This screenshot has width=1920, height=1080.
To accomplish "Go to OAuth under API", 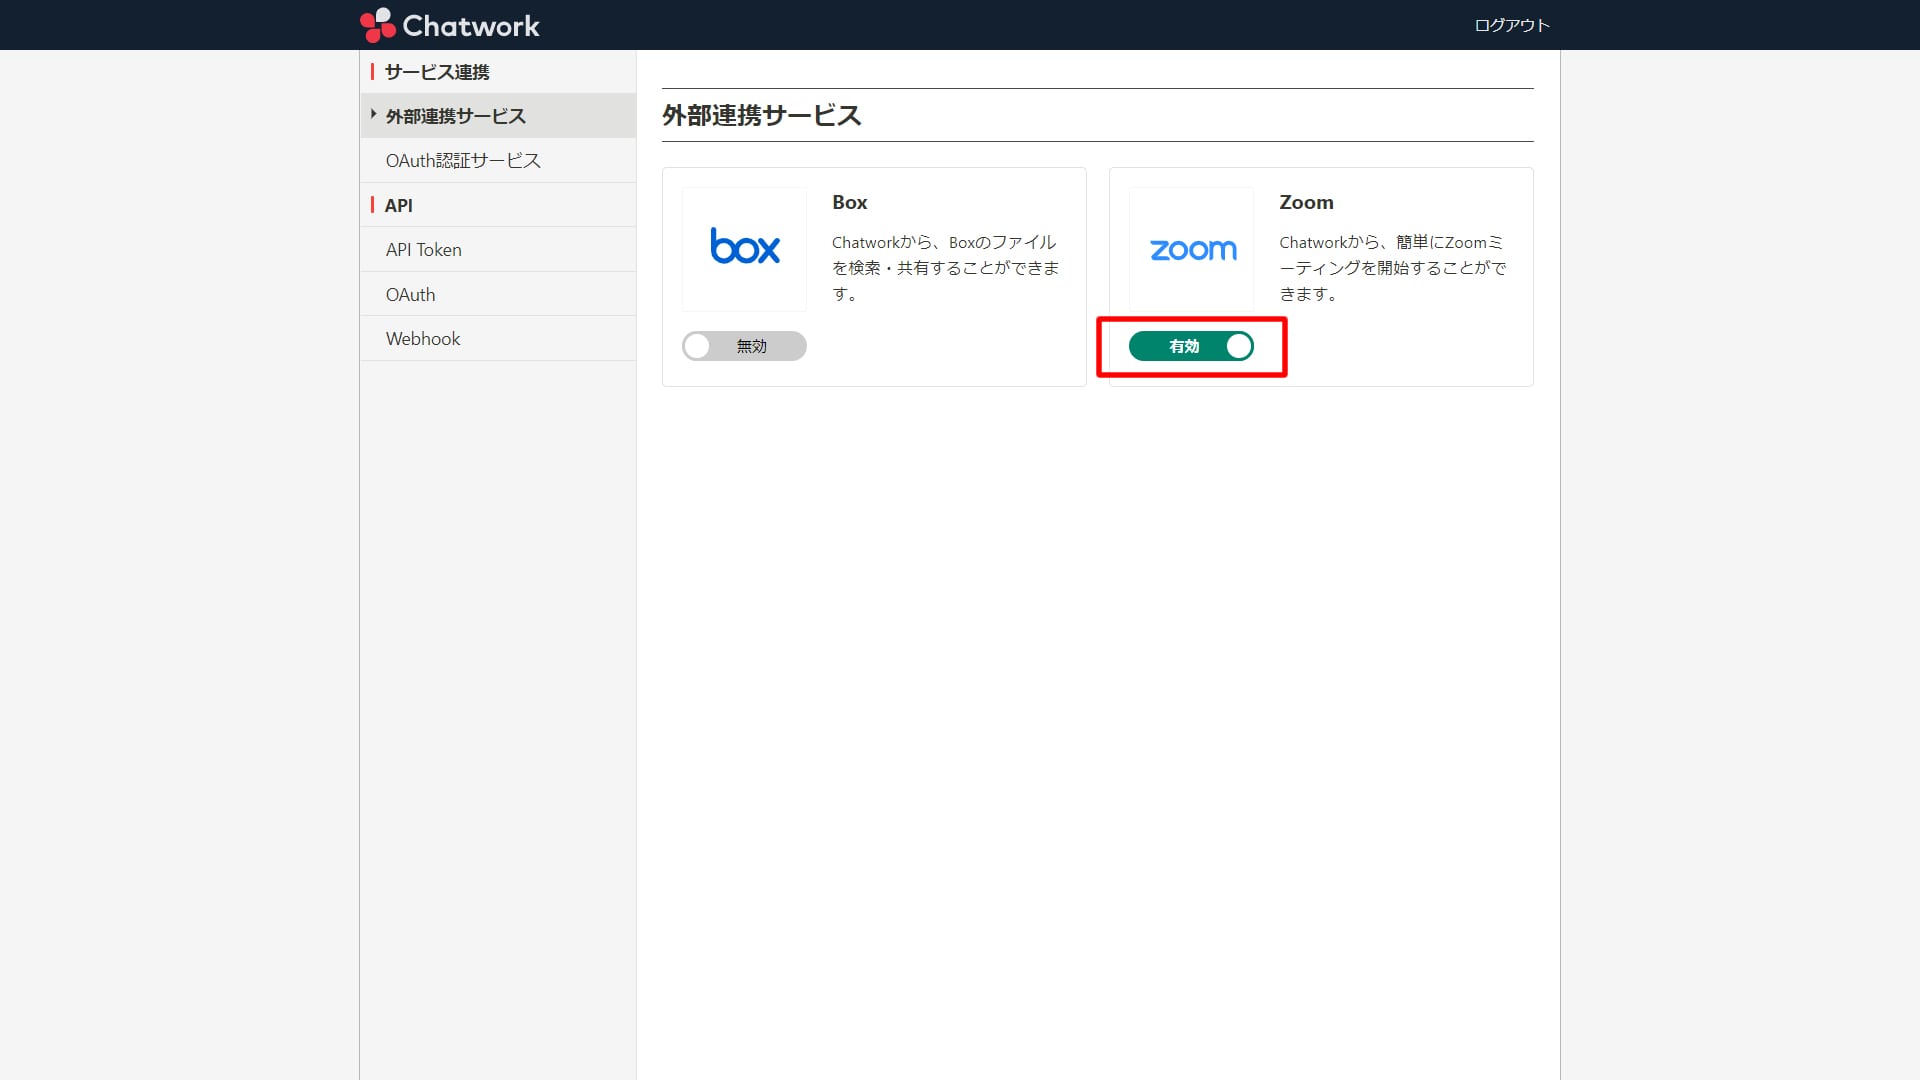I will point(410,295).
